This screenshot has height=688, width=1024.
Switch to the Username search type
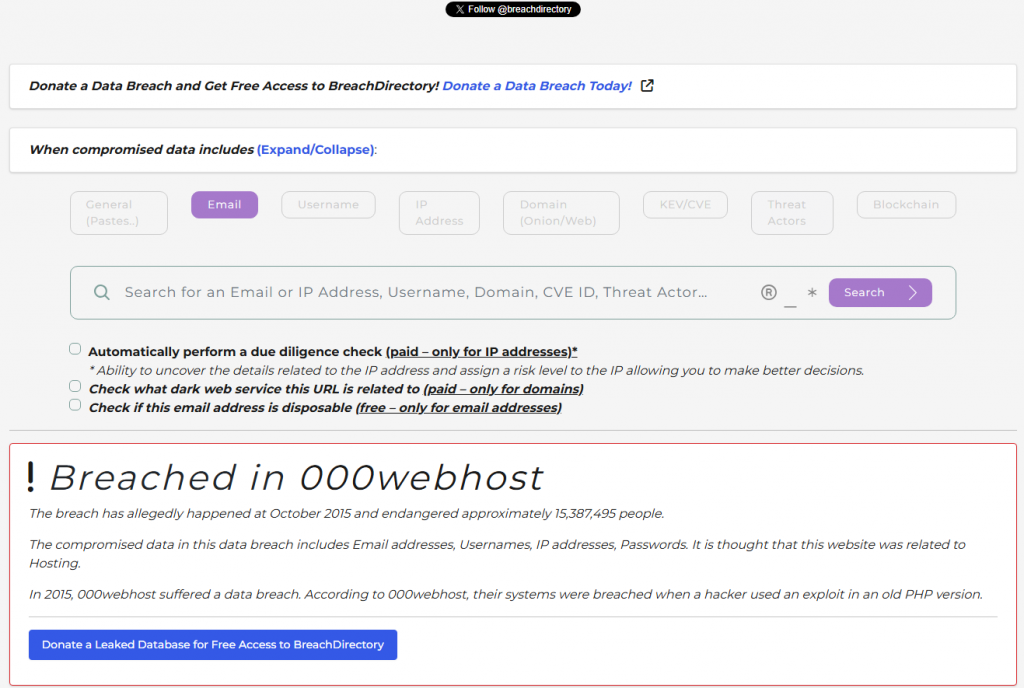pos(328,205)
